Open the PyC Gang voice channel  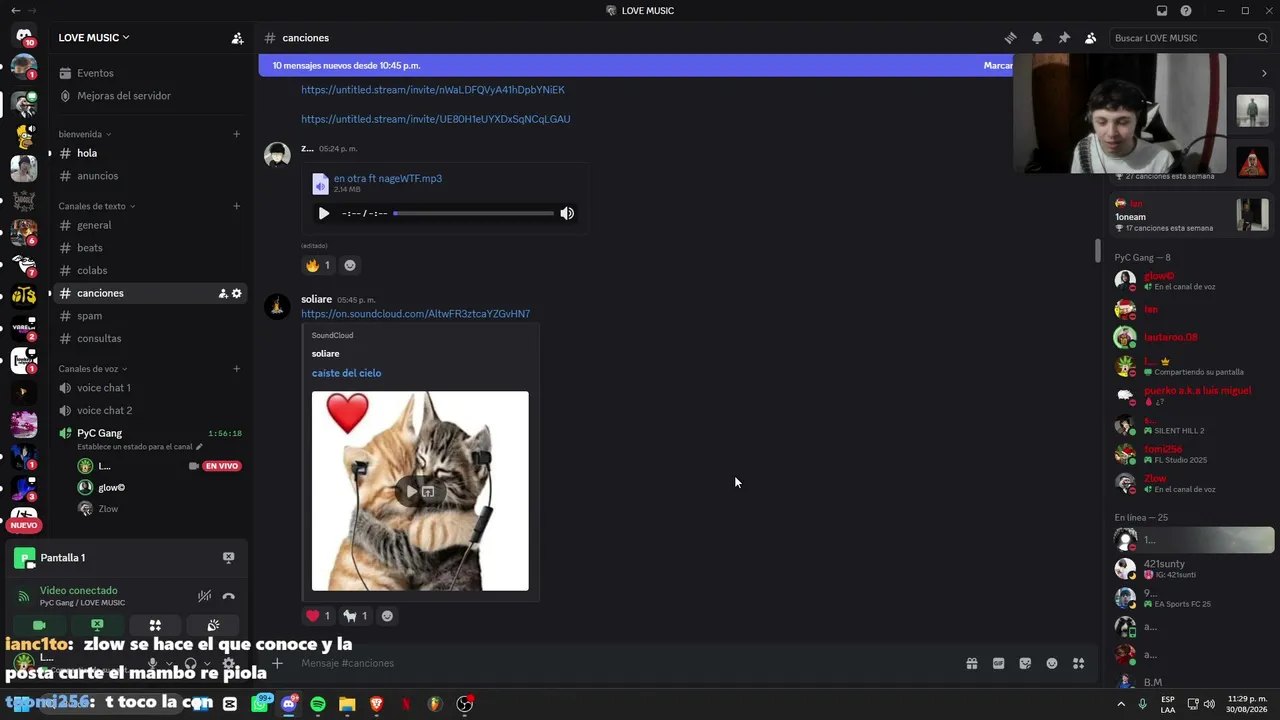pos(150,433)
